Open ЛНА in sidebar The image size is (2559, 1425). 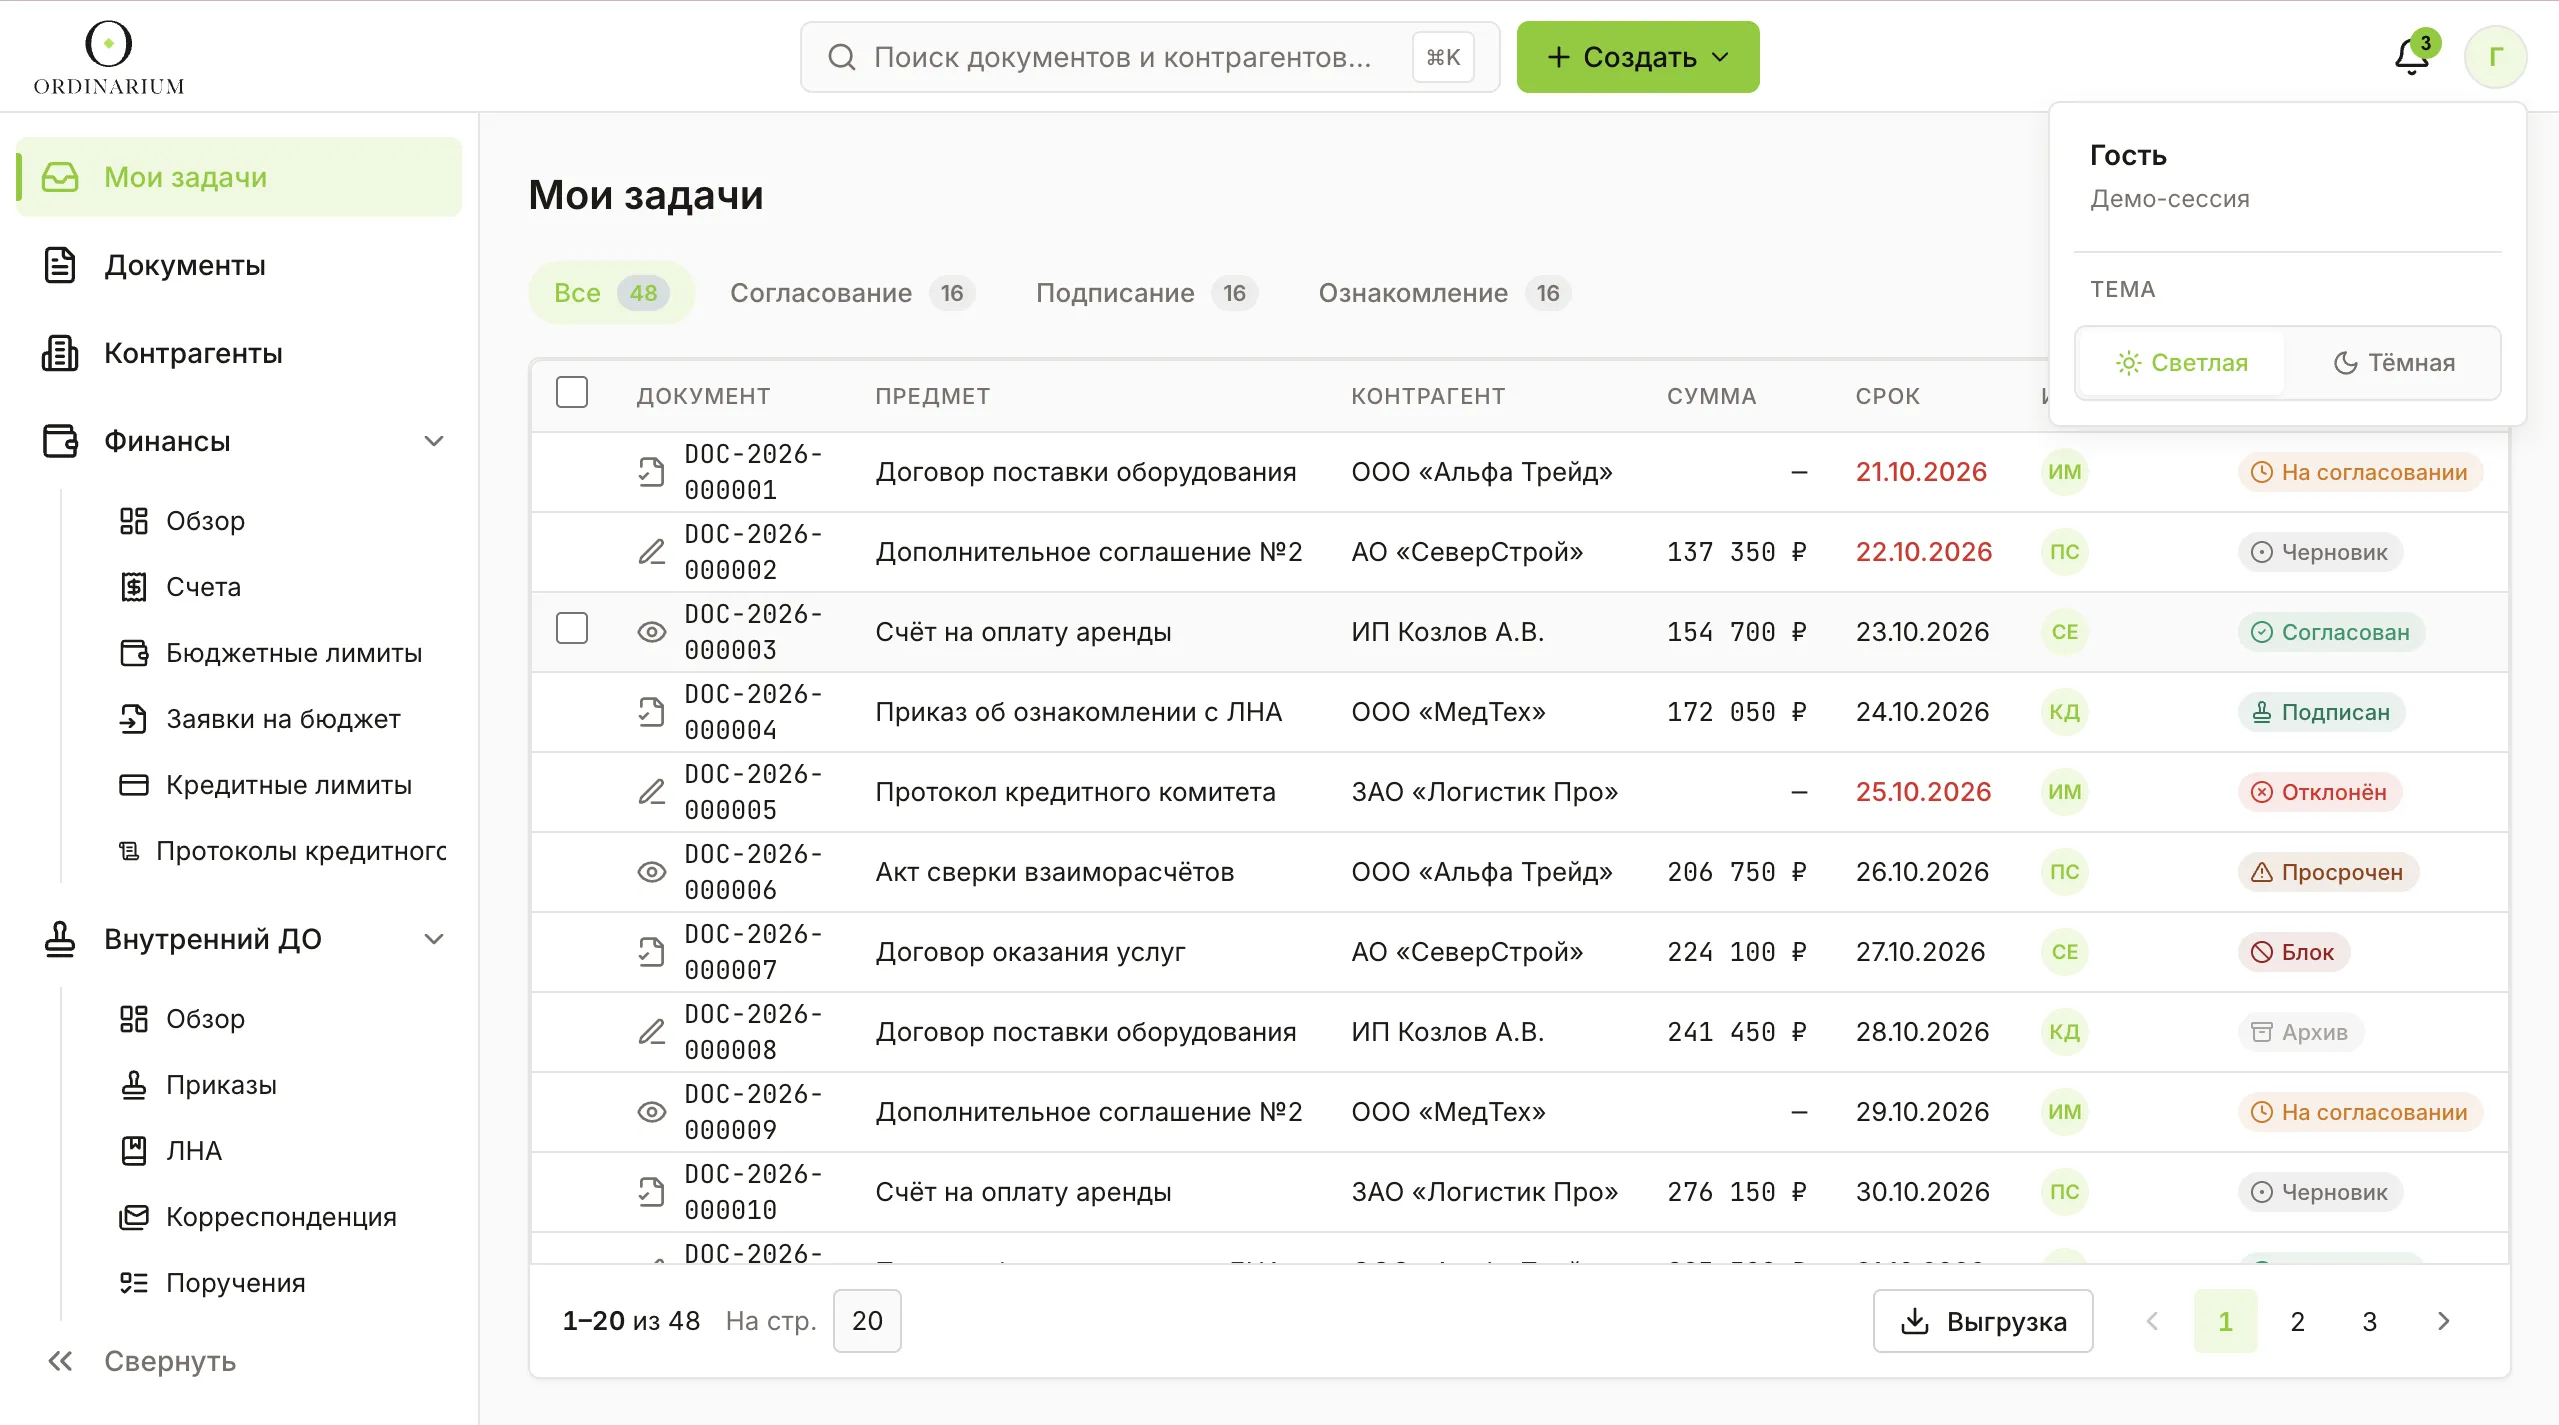170,1151
